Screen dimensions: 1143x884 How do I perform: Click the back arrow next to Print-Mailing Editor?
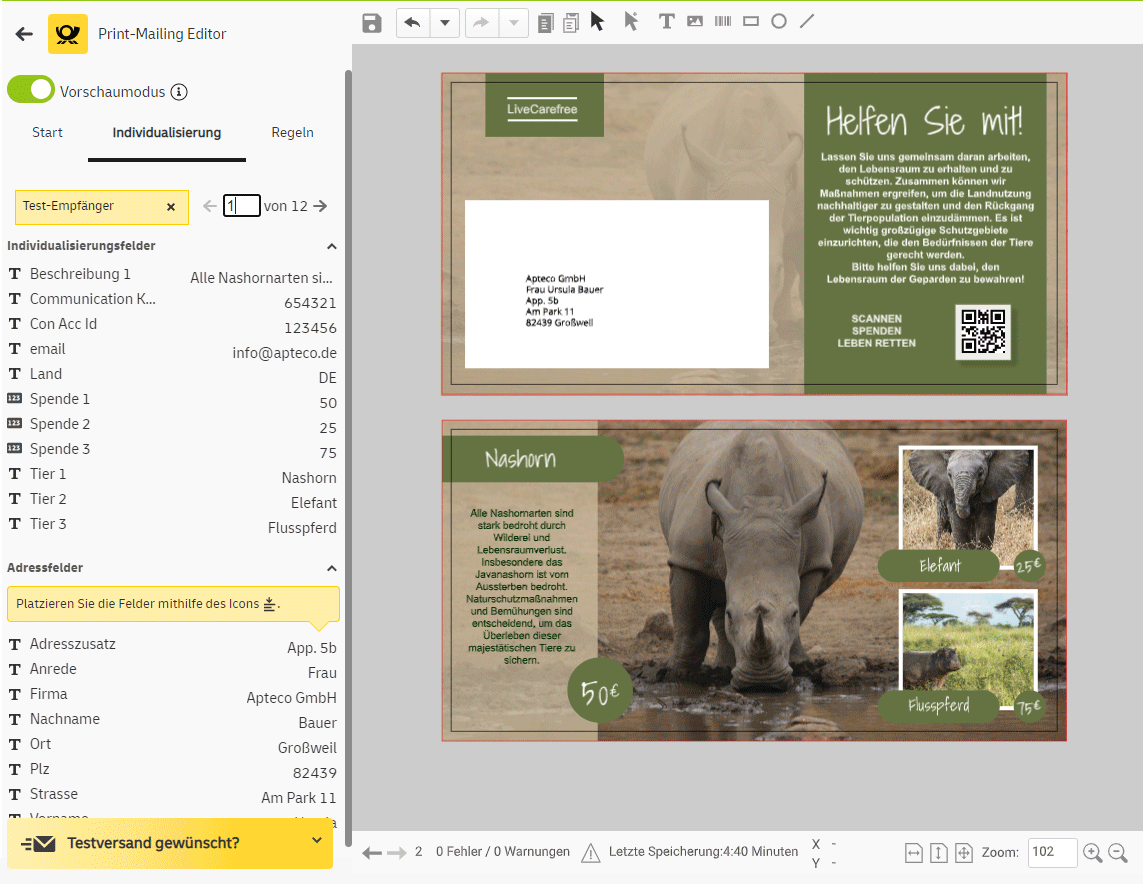click(x=24, y=34)
